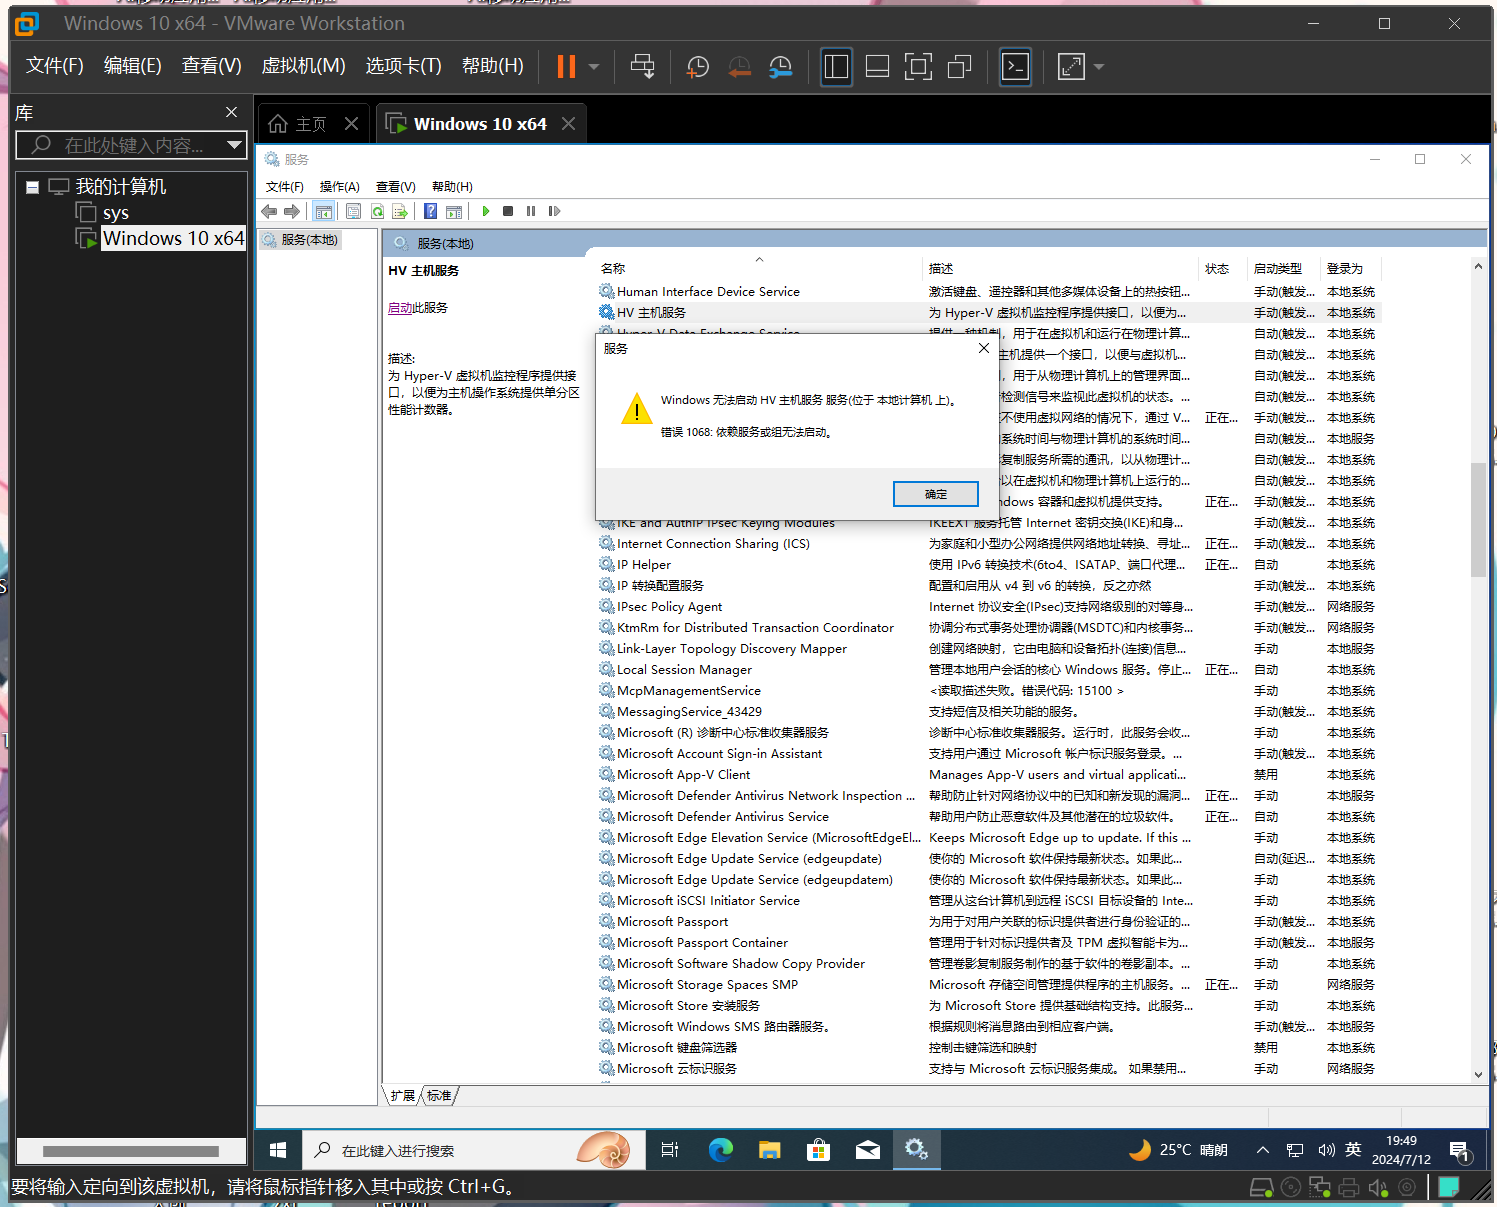Toggle show/hide action pane icon

[x=454, y=211]
